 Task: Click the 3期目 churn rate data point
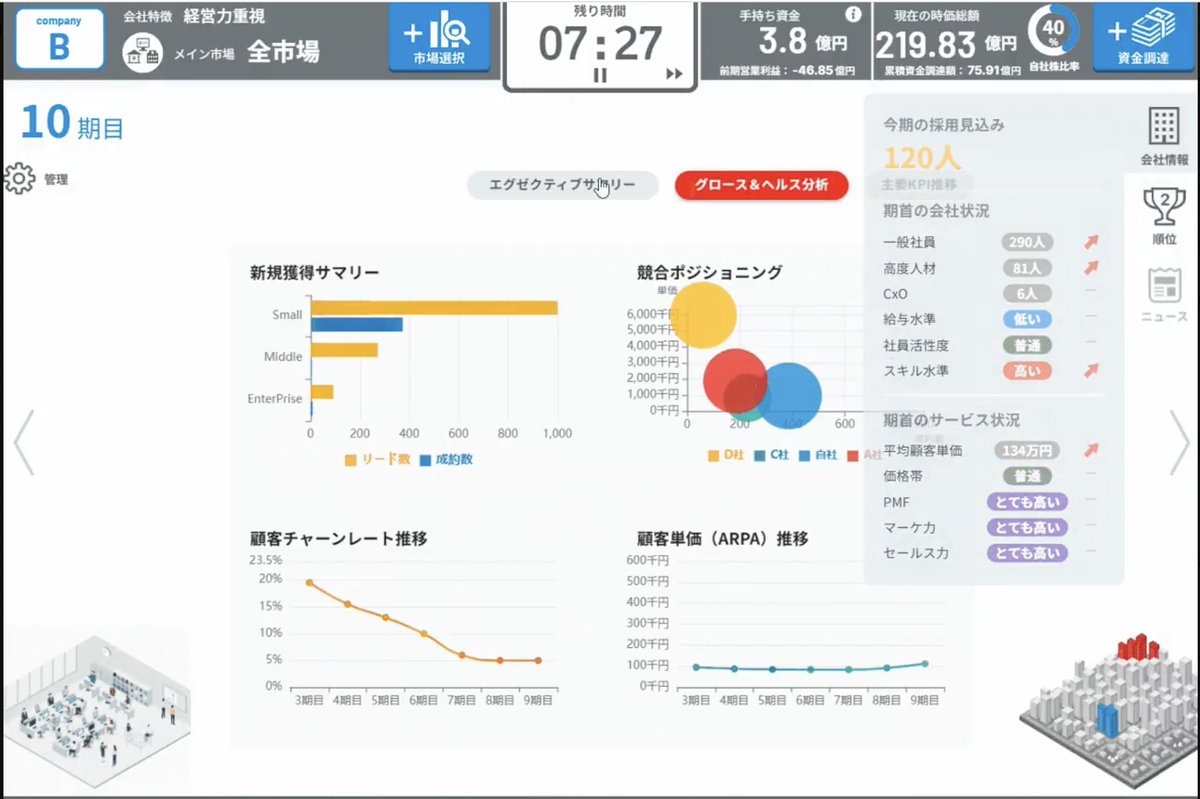(309, 582)
